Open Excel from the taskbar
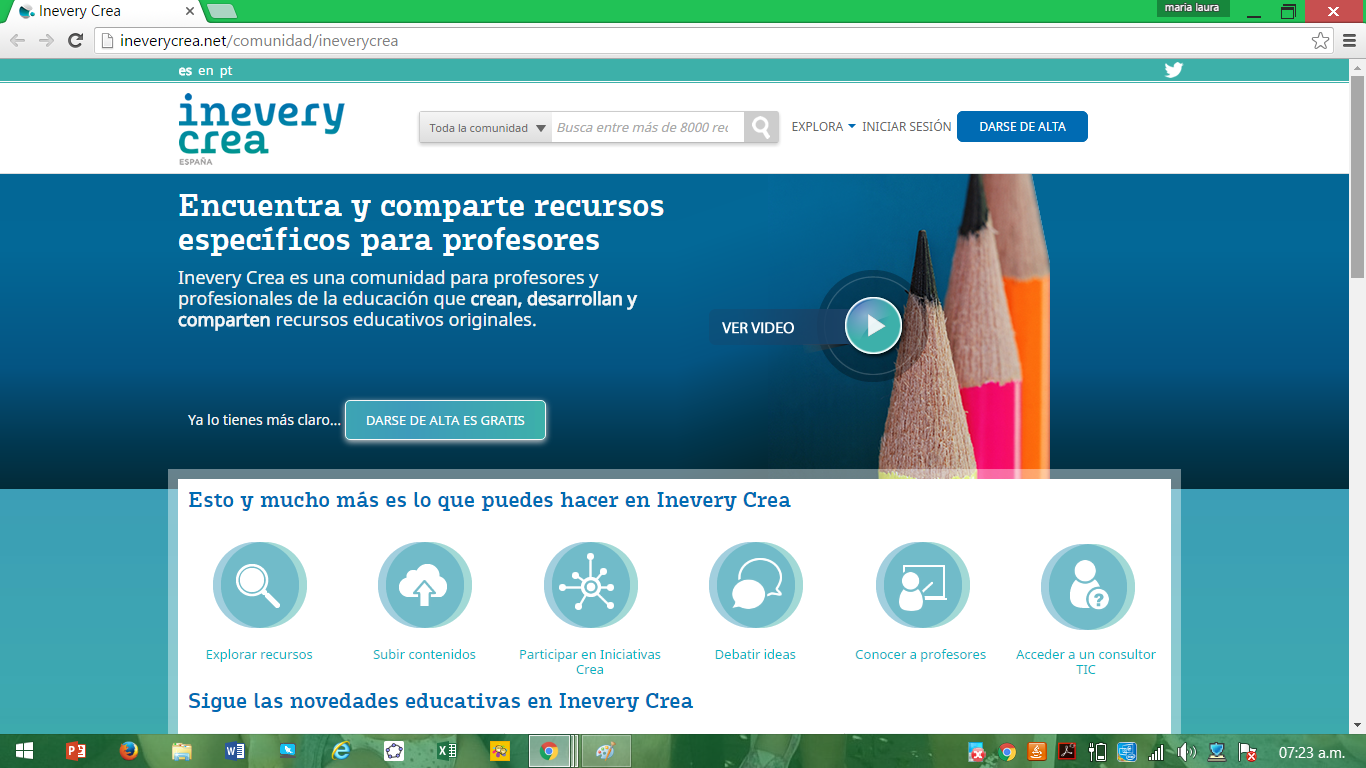The width and height of the screenshot is (1366, 768). [447, 751]
